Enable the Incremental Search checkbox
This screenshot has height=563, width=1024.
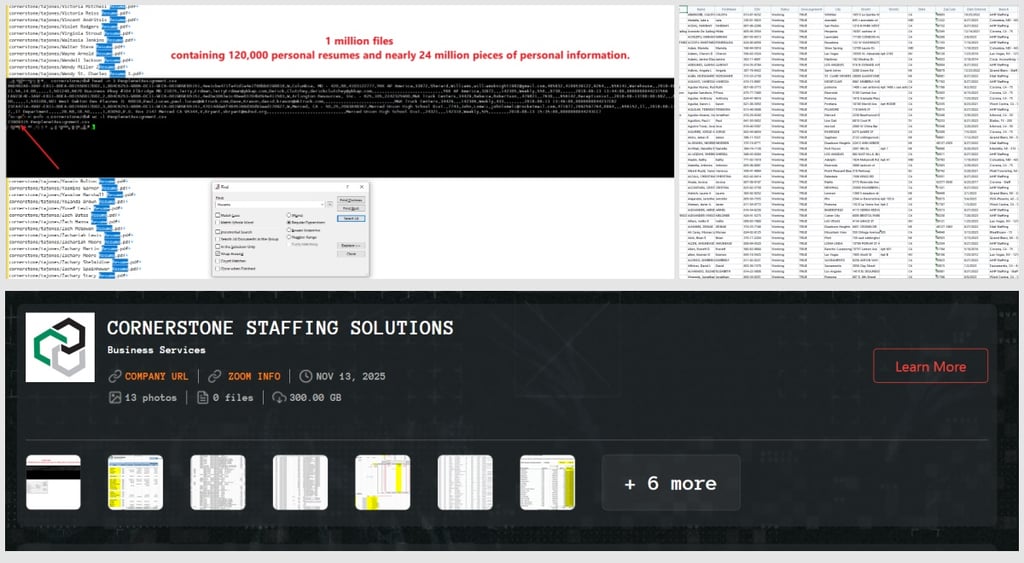[x=217, y=232]
